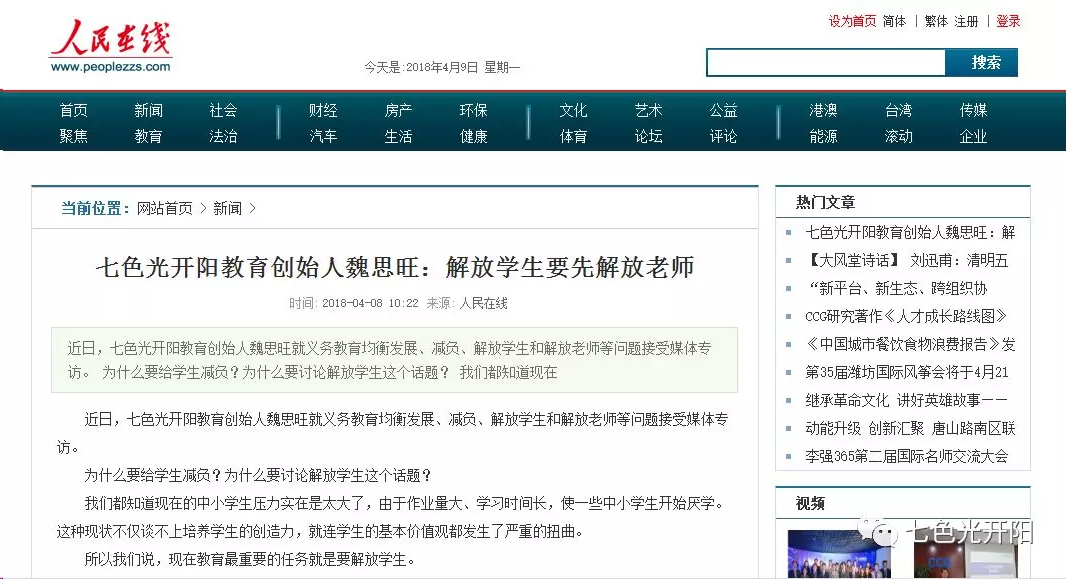
Task: Open hot article 《中国城市餐饮食物浪费报告》
Action: (x=910, y=344)
